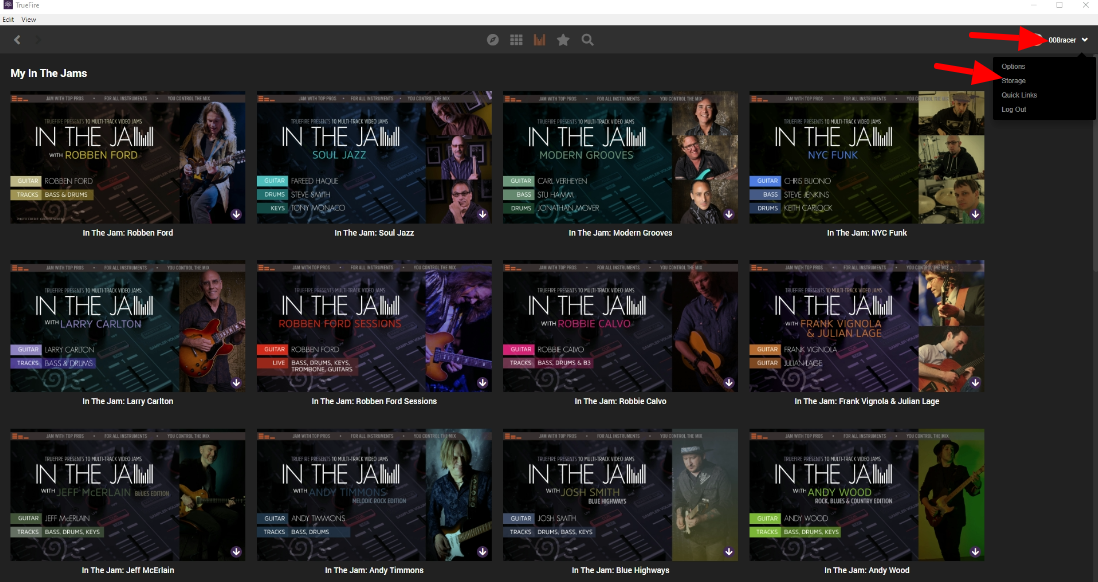Image resolution: width=1098 pixels, height=582 pixels.
Task: Download In The Jam: Blue Highways via arrow icon
Action: (729, 552)
